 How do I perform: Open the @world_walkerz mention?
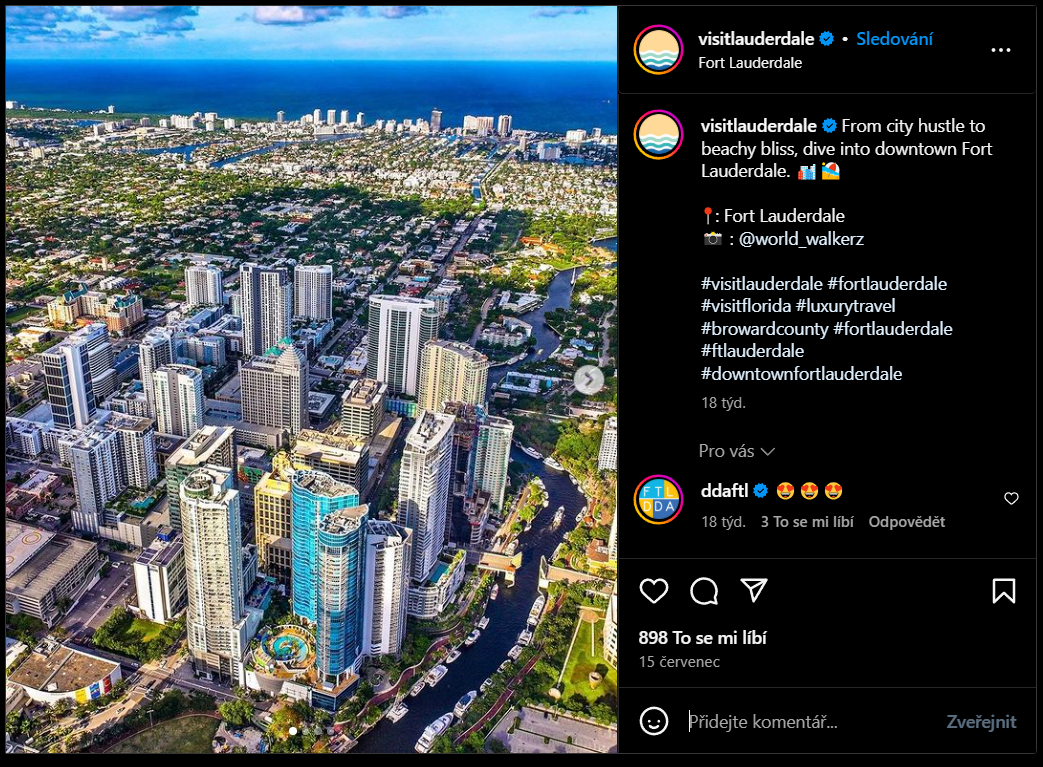pyautogui.click(x=801, y=239)
